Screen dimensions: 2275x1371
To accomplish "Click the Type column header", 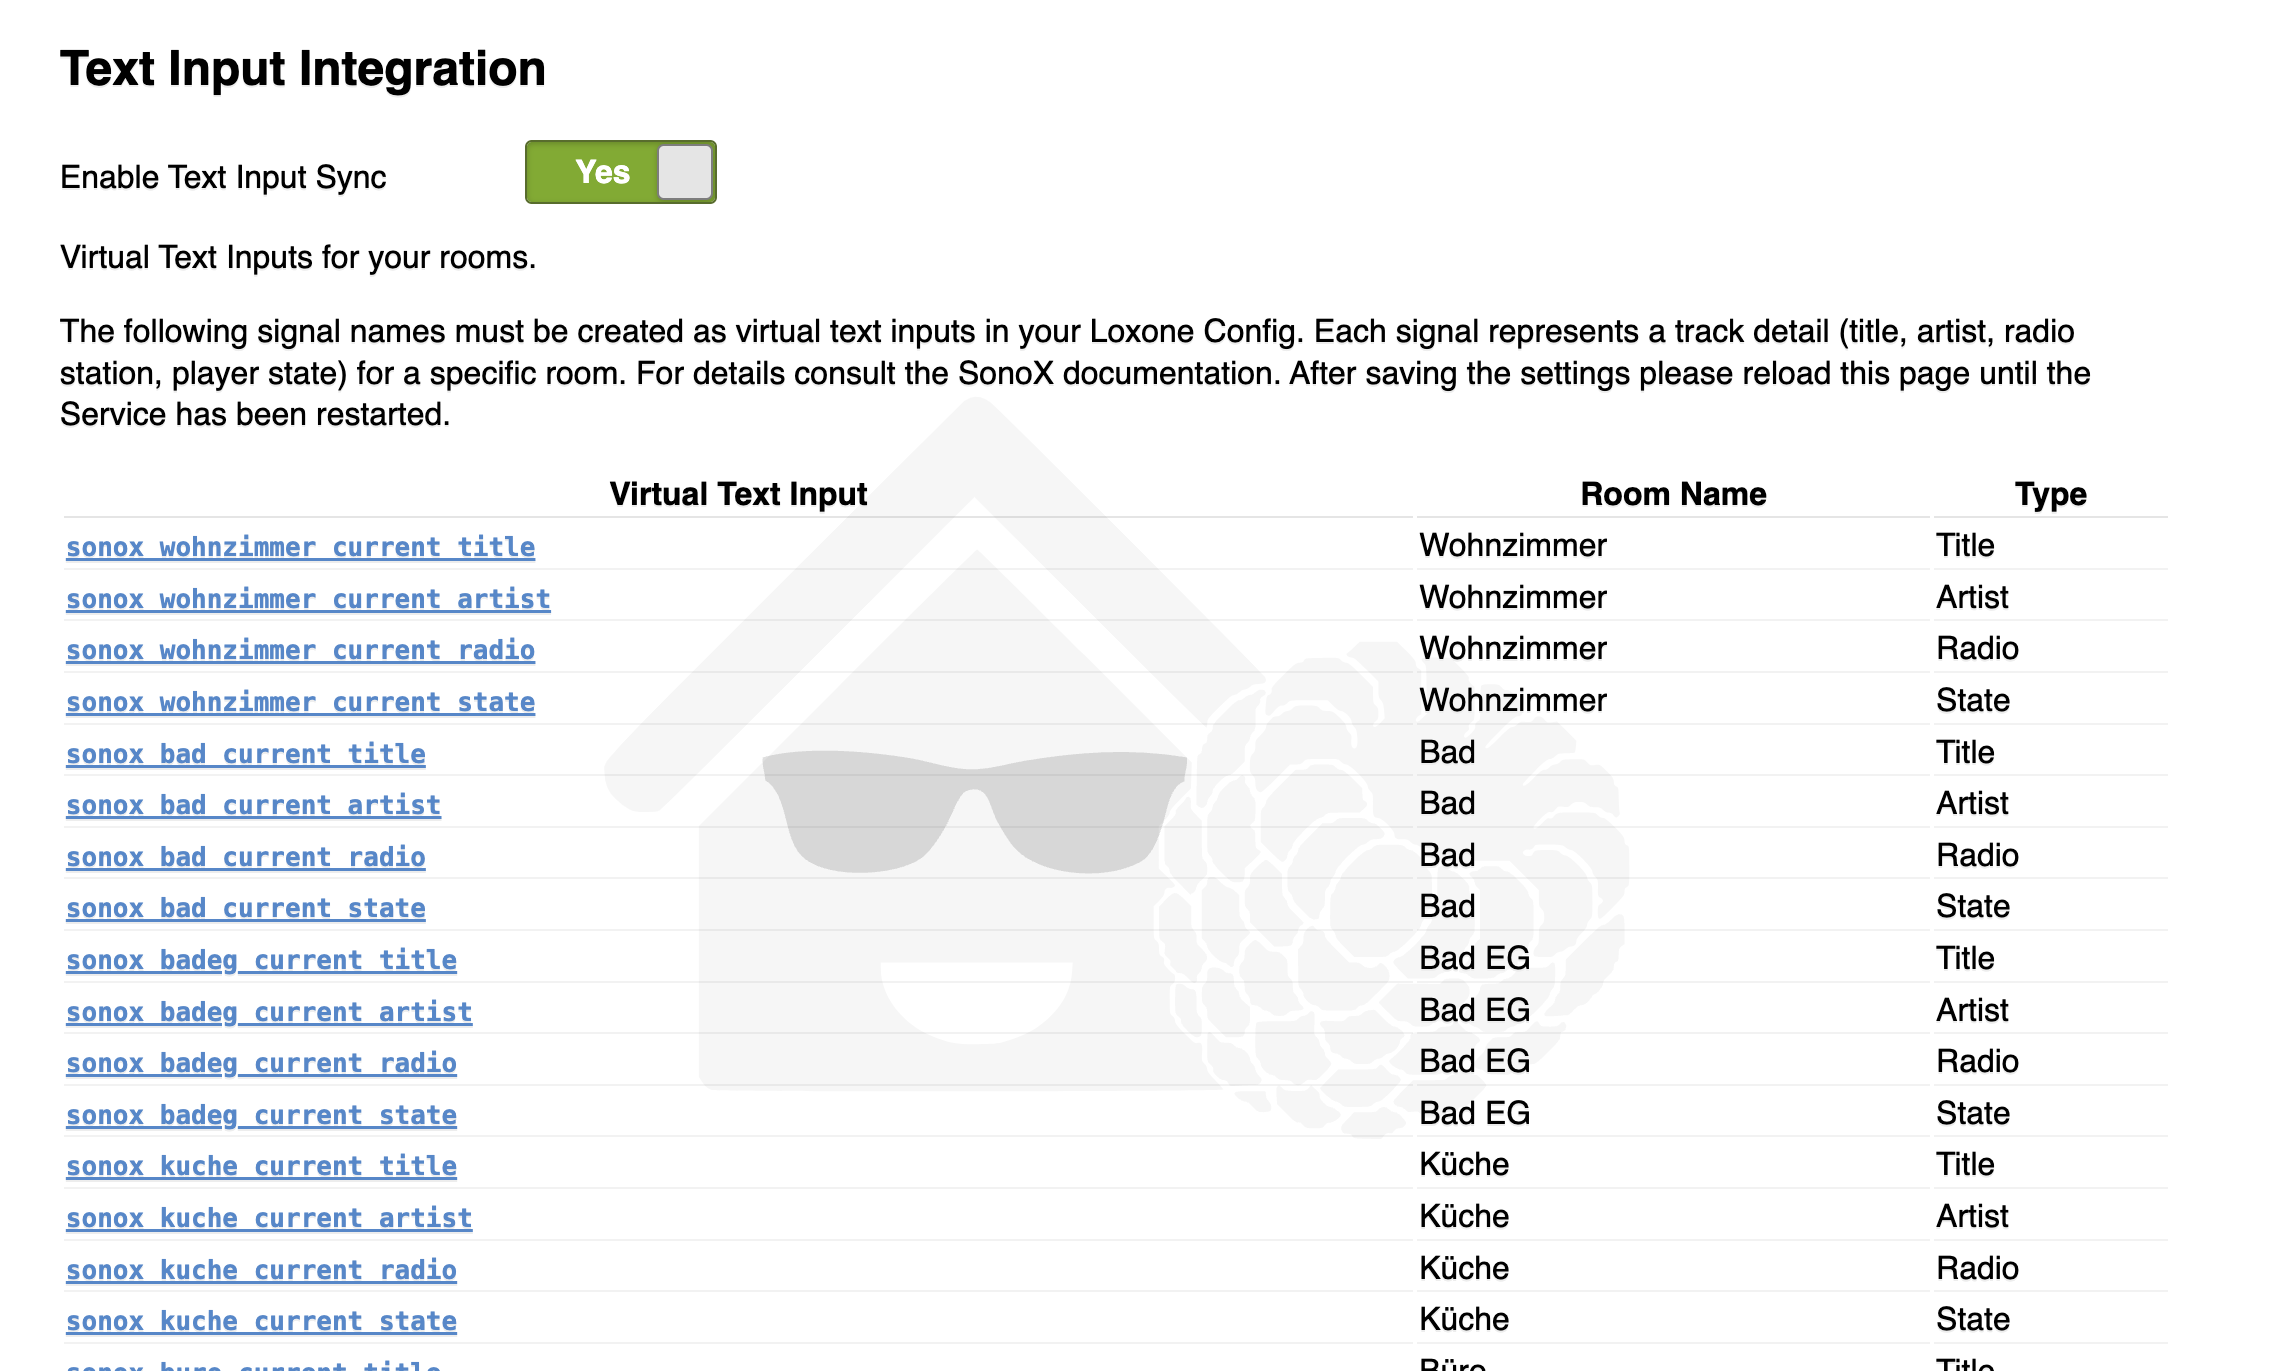I will [x=2050, y=494].
